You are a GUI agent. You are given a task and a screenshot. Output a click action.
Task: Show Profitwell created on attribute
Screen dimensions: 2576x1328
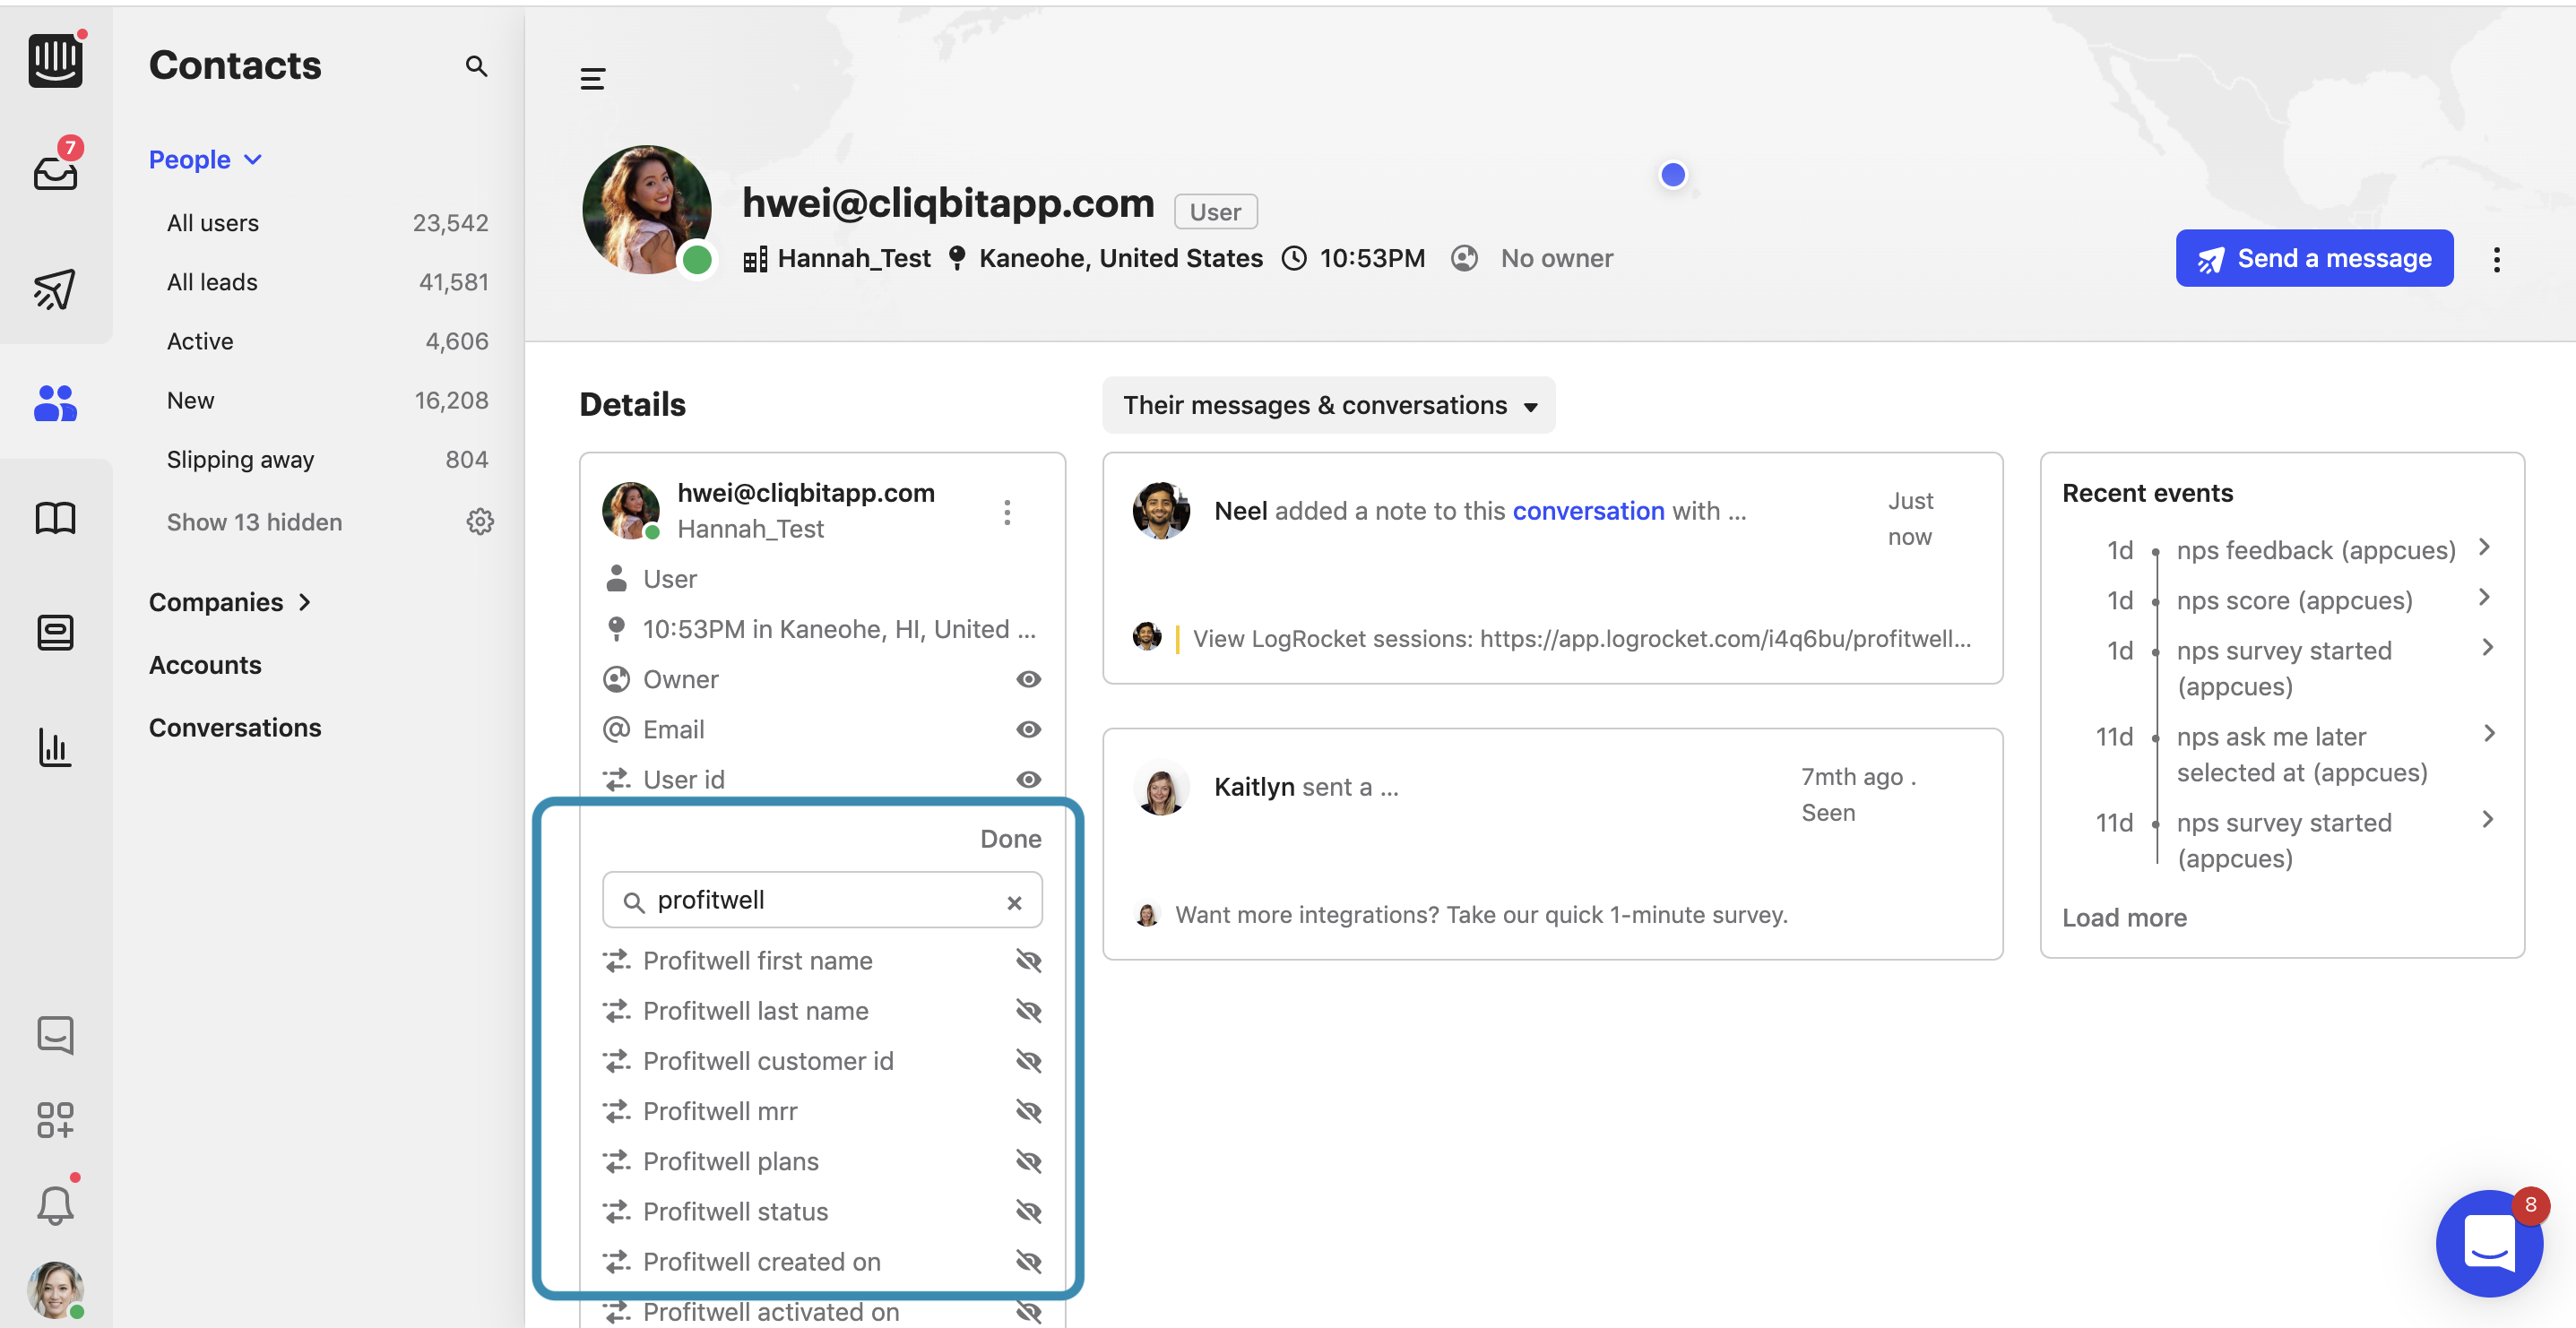[1028, 1262]
